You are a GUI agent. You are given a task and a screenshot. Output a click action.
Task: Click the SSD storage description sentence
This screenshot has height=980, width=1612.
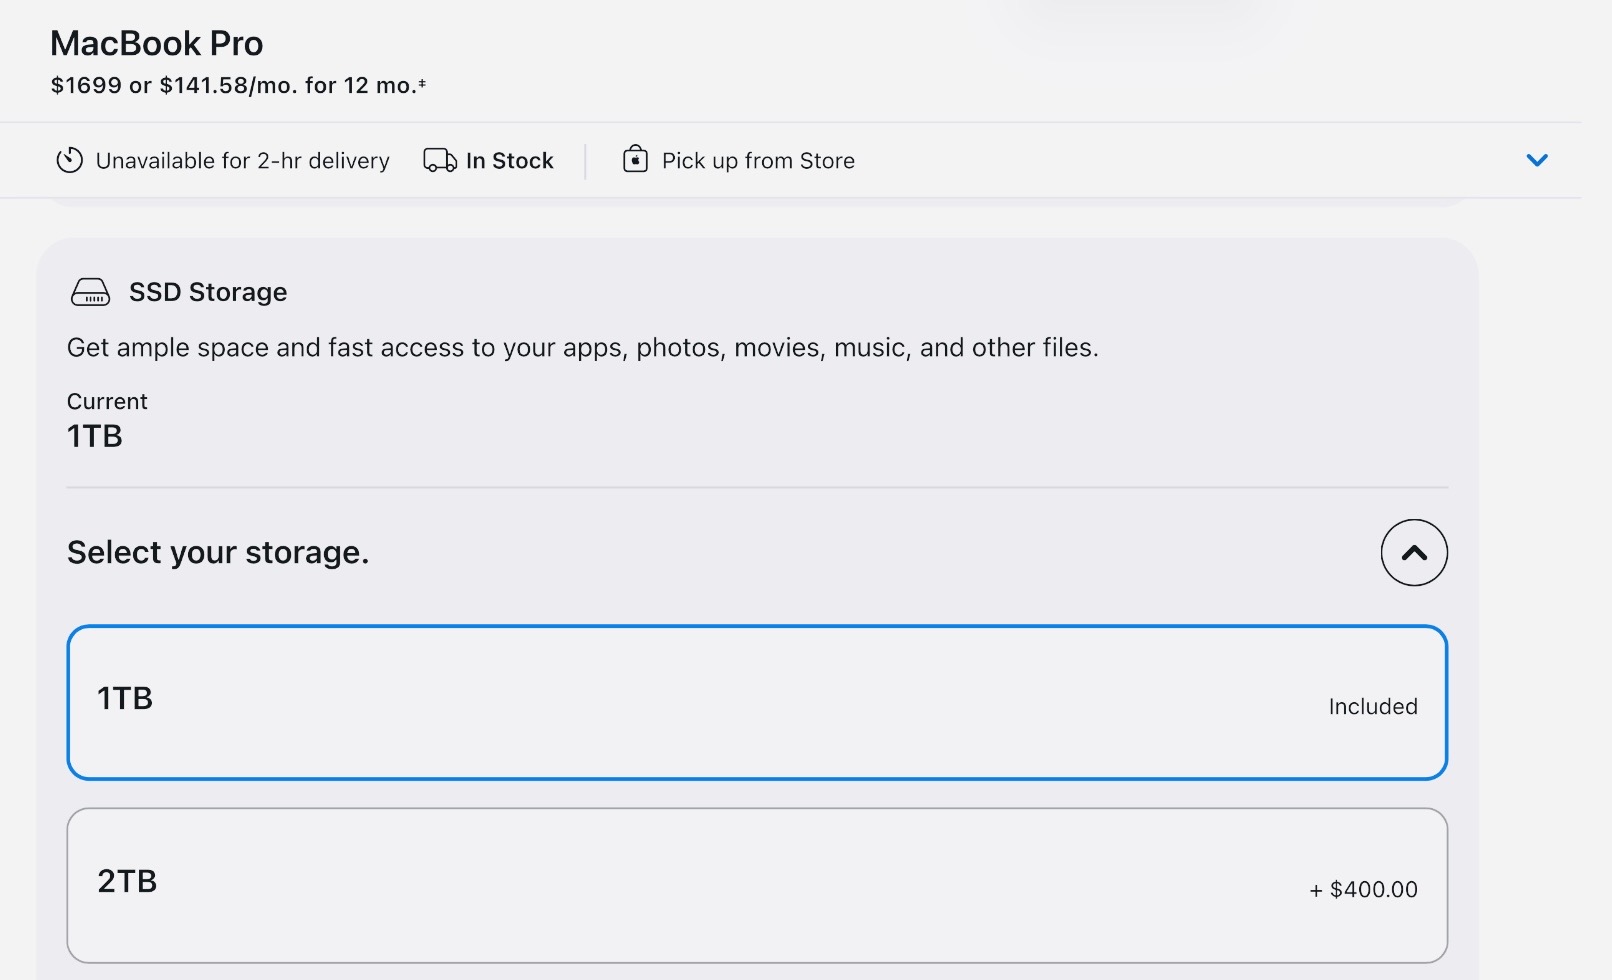click(x=582, y=348)
